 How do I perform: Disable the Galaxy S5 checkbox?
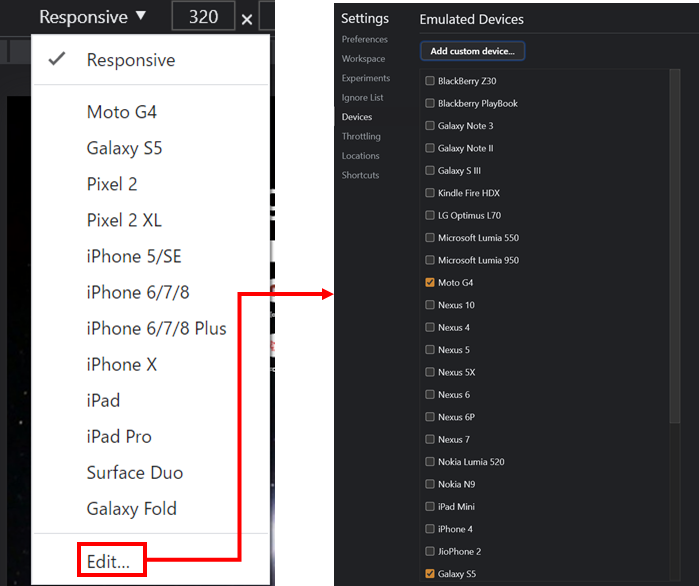(x=430, y=574)
